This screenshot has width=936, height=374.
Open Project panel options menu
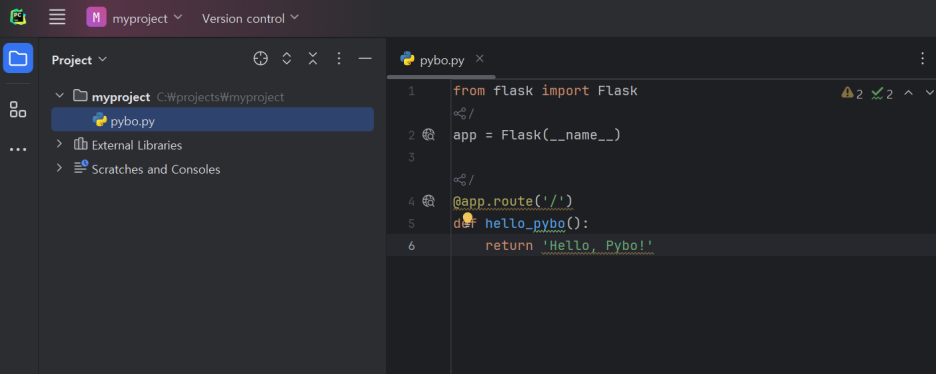(339, 58)
